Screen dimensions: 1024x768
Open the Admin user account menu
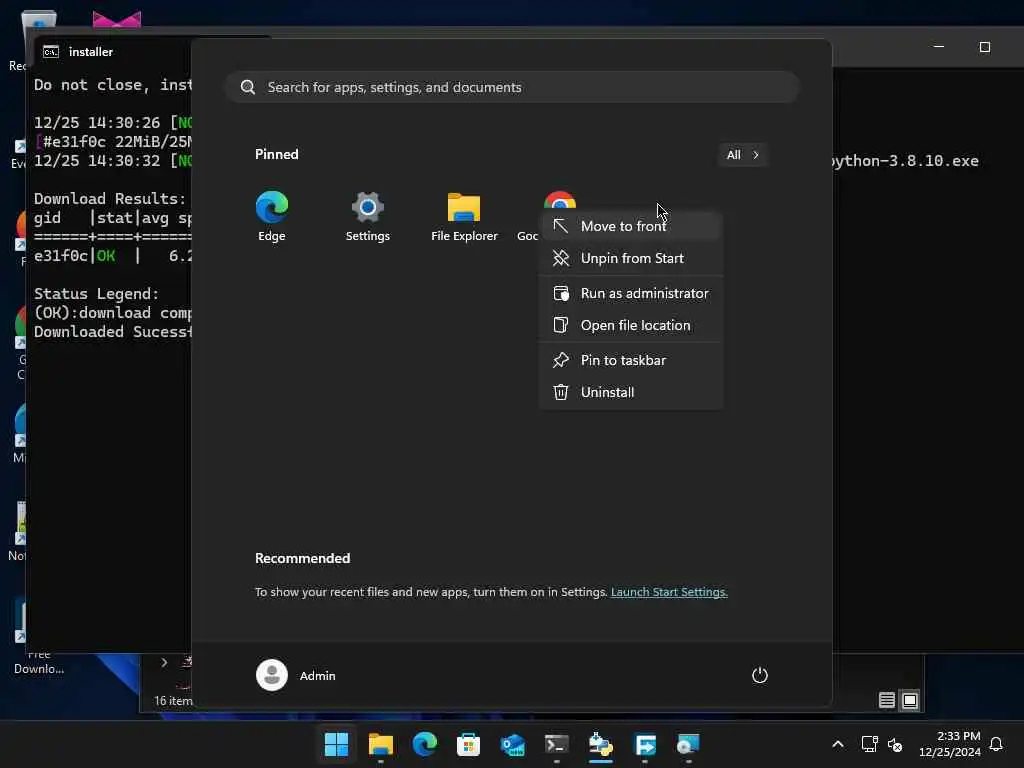click(296, 675)
